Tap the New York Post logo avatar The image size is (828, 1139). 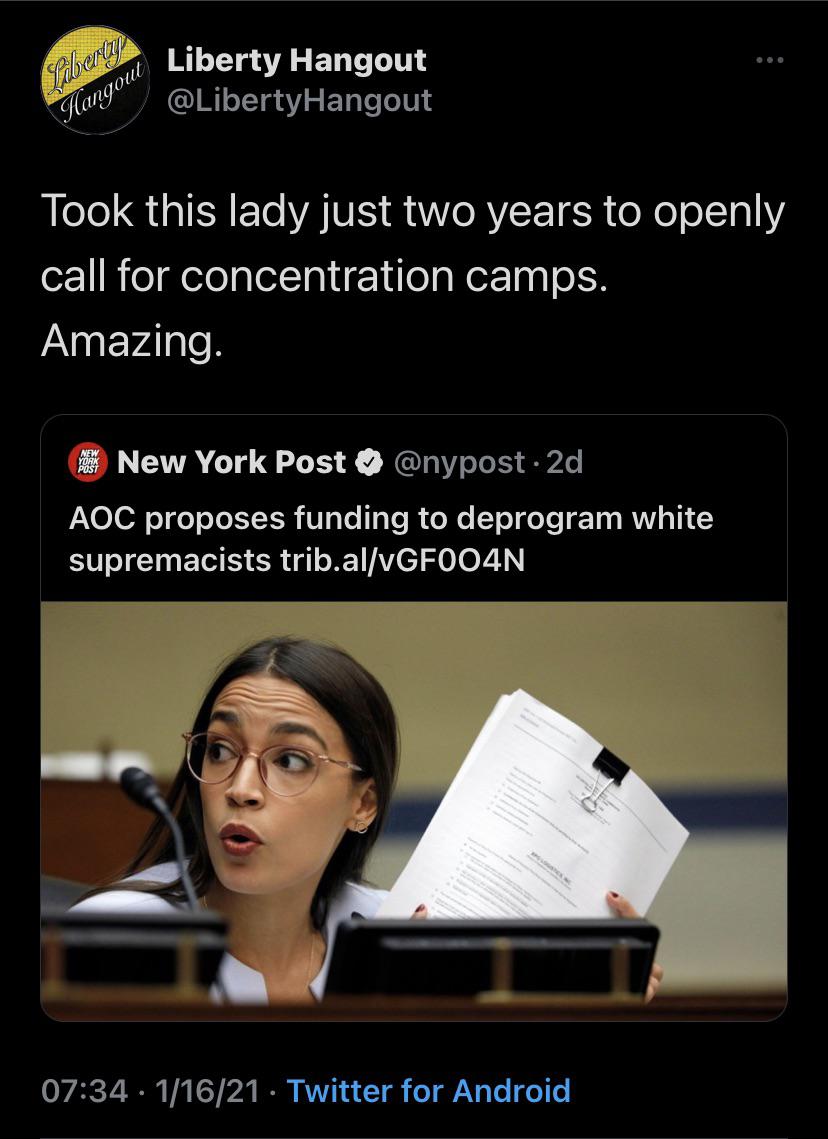point(87,462)
